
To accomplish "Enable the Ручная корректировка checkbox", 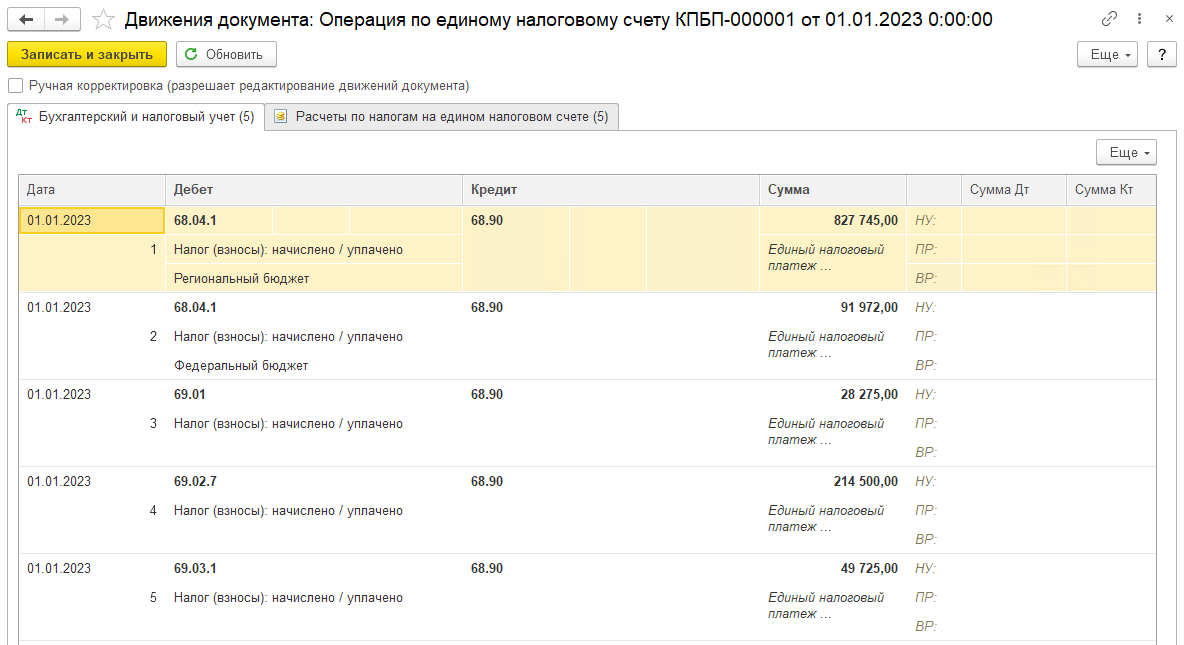I will point(15,86).
